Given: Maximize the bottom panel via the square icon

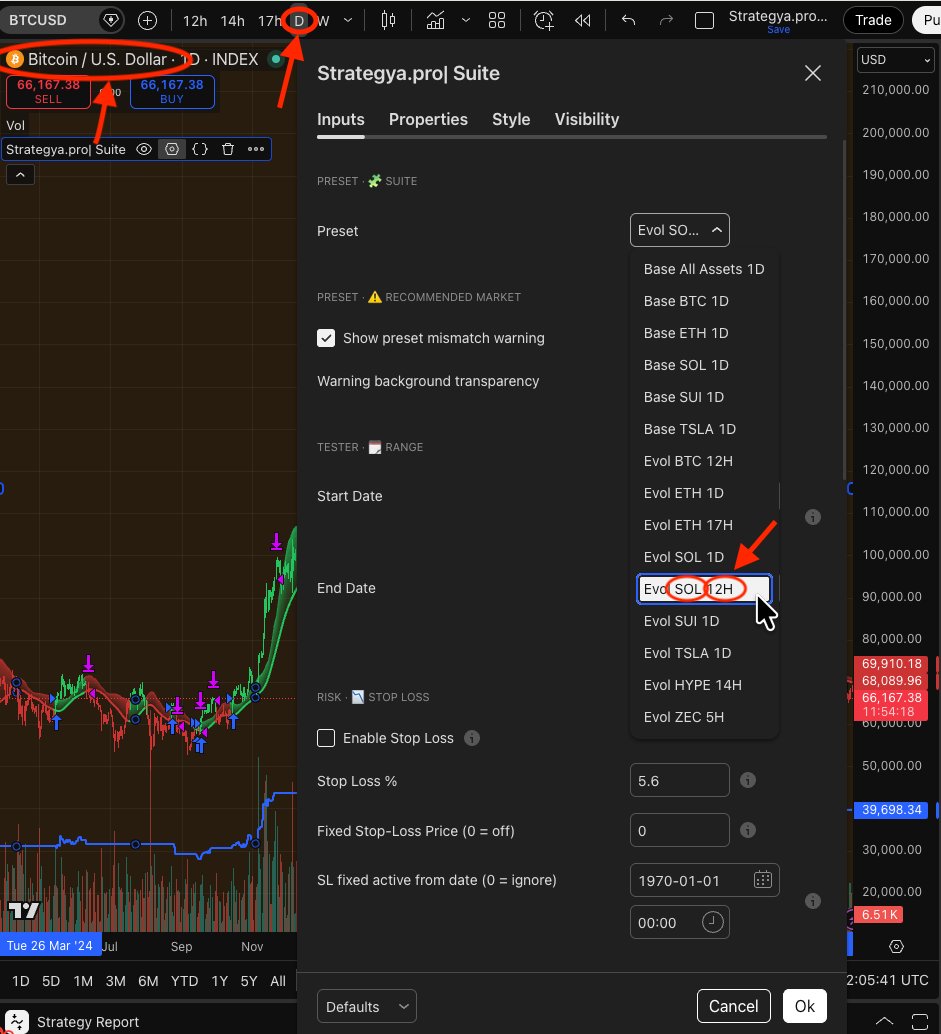Looking at the screenshot, I should [x=919, y=1021].
